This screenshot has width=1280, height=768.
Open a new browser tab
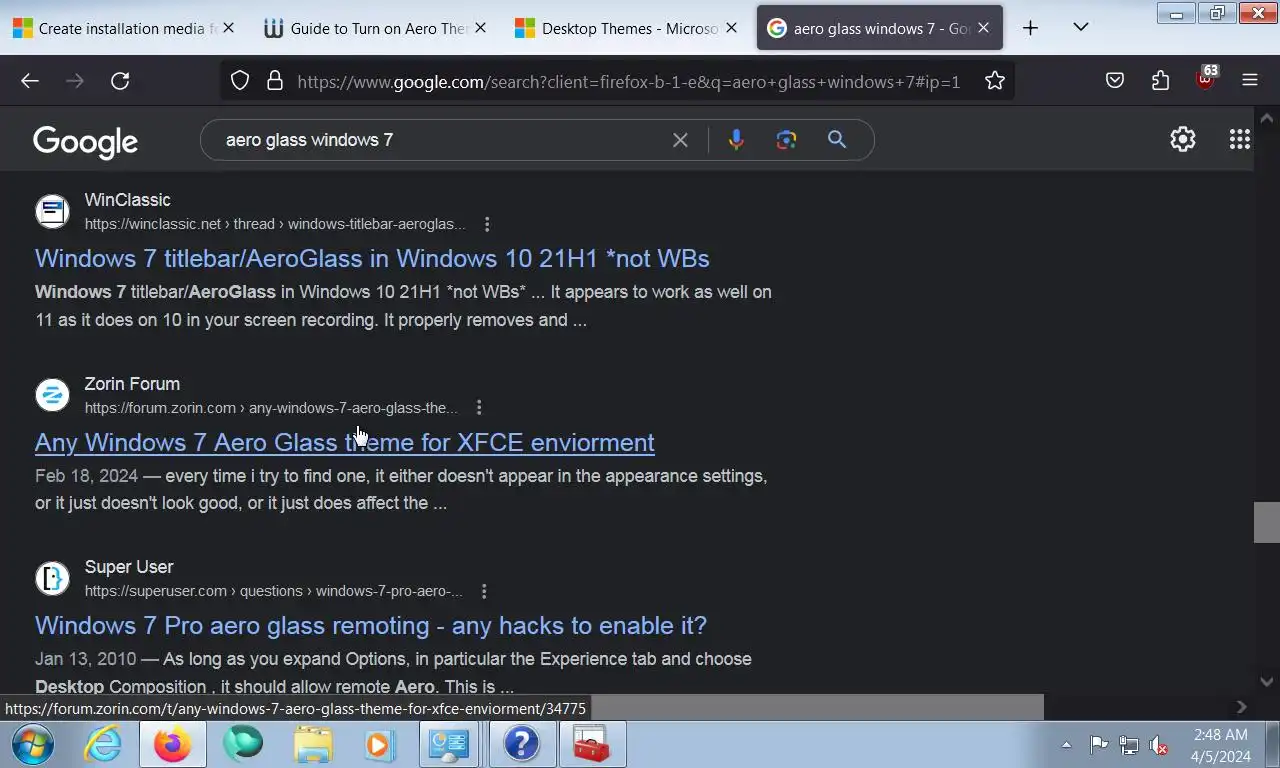pyautogui.click(x=1030, y=28)
